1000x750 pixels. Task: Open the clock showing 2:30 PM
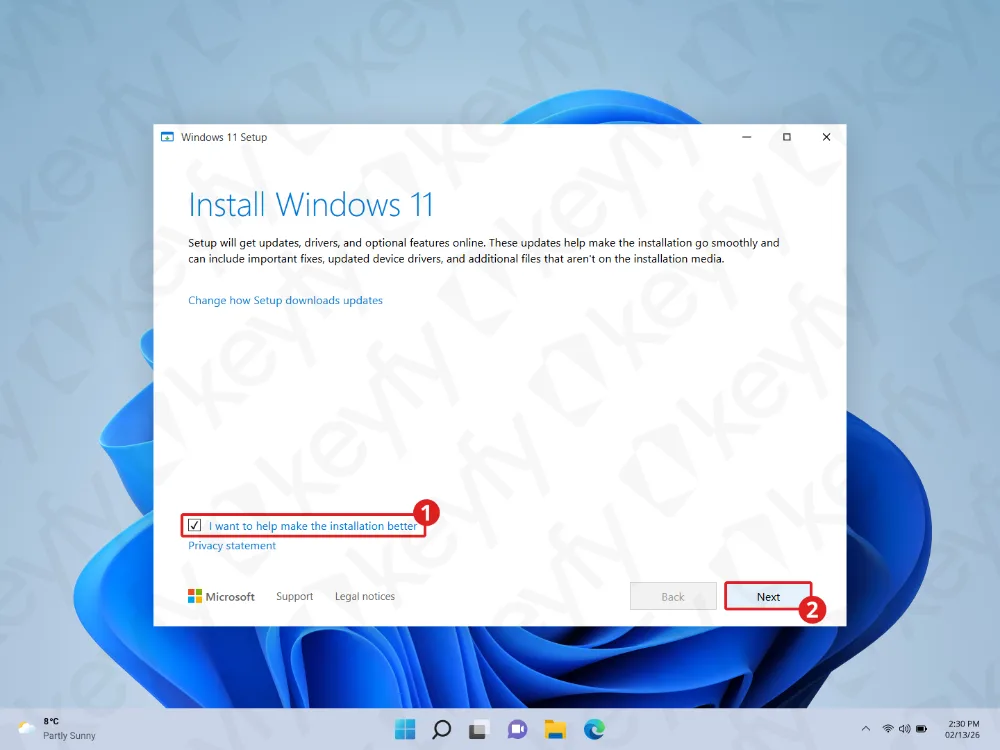(962, 729)
